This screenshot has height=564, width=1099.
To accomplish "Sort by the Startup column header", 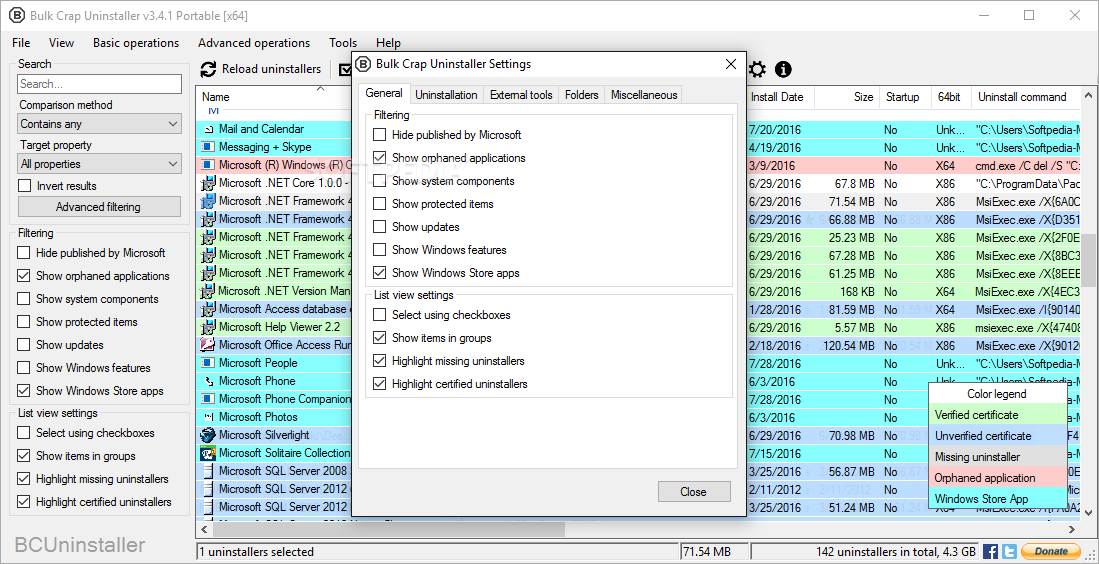I will coord(903,97).
